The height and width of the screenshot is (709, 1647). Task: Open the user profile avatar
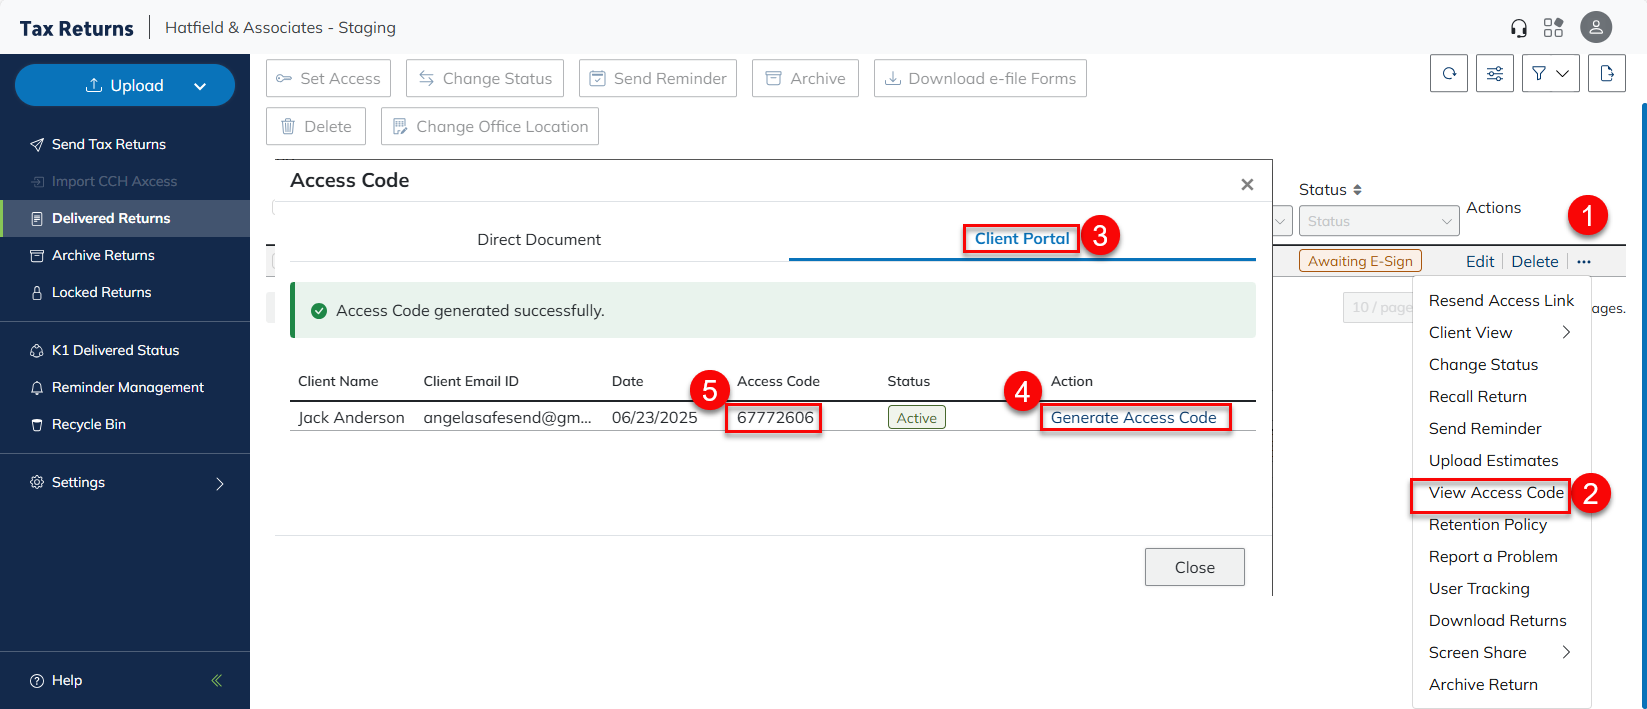click(x=1596, y=27)
